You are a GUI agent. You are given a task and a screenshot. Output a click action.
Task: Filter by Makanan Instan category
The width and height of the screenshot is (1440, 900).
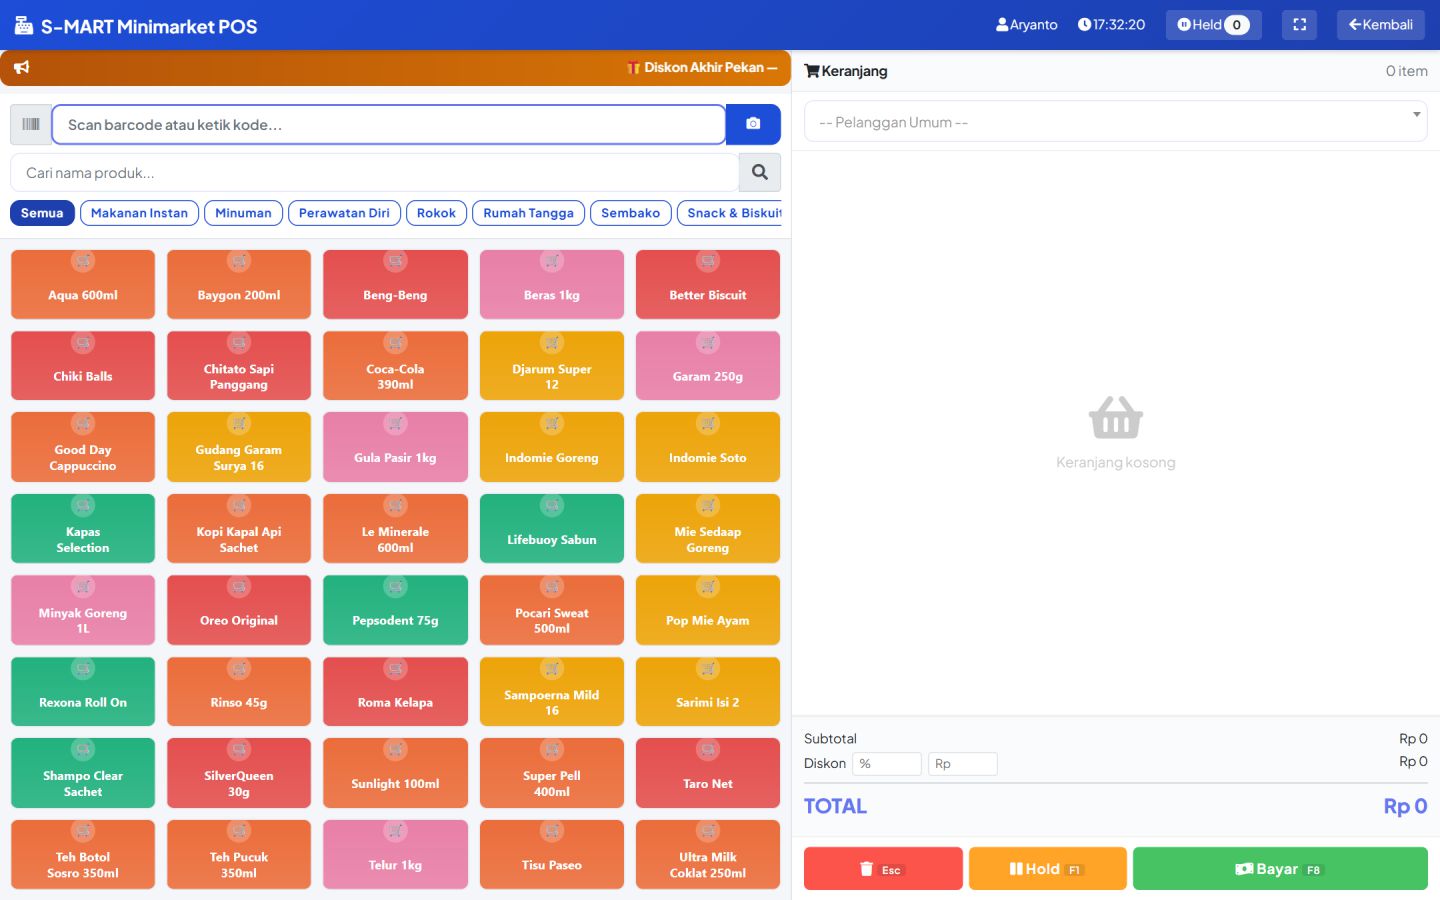139,213
